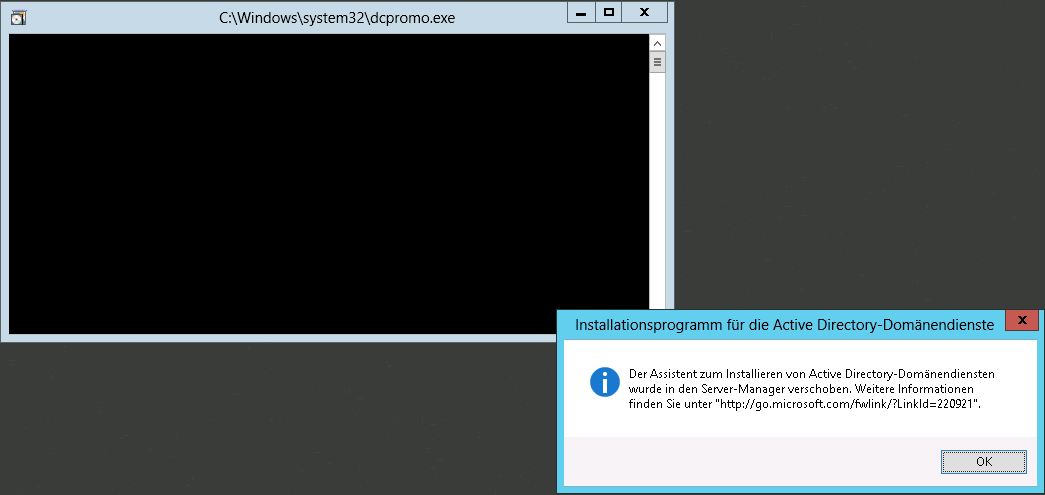Close the Active Directory-Domänendienste dialog with red X
The image size is (1045, 495).
tap(1020, 321)
